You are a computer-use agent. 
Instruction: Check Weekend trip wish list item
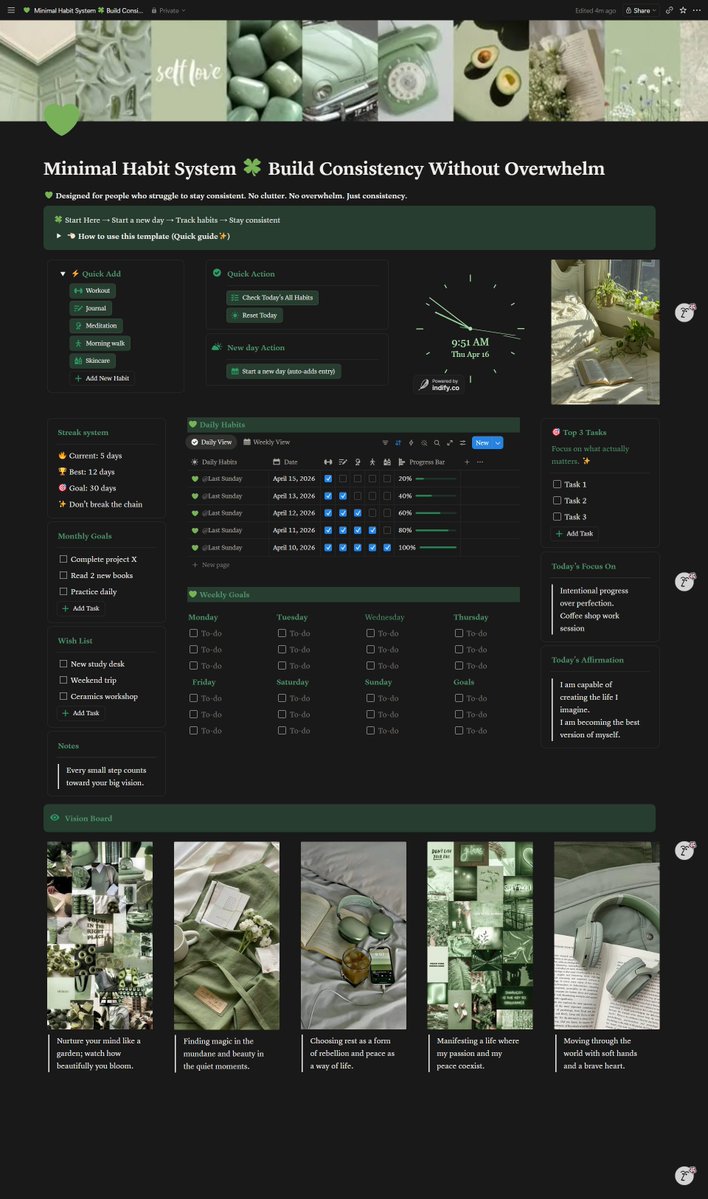[x=63, y=680]
